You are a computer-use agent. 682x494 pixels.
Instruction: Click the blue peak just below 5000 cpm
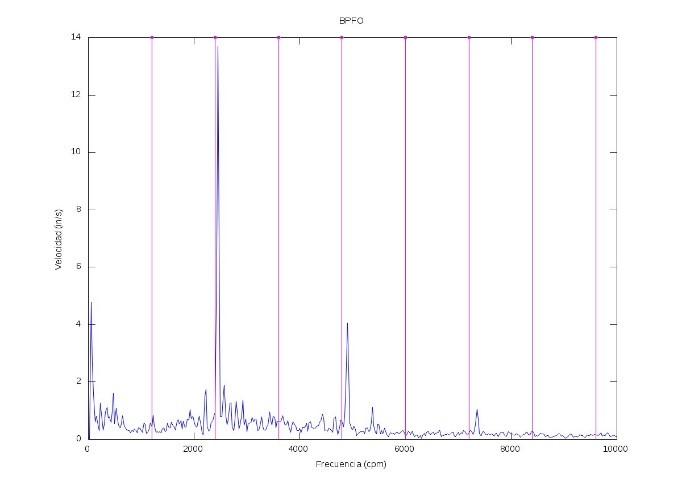[x=347, y=324]
